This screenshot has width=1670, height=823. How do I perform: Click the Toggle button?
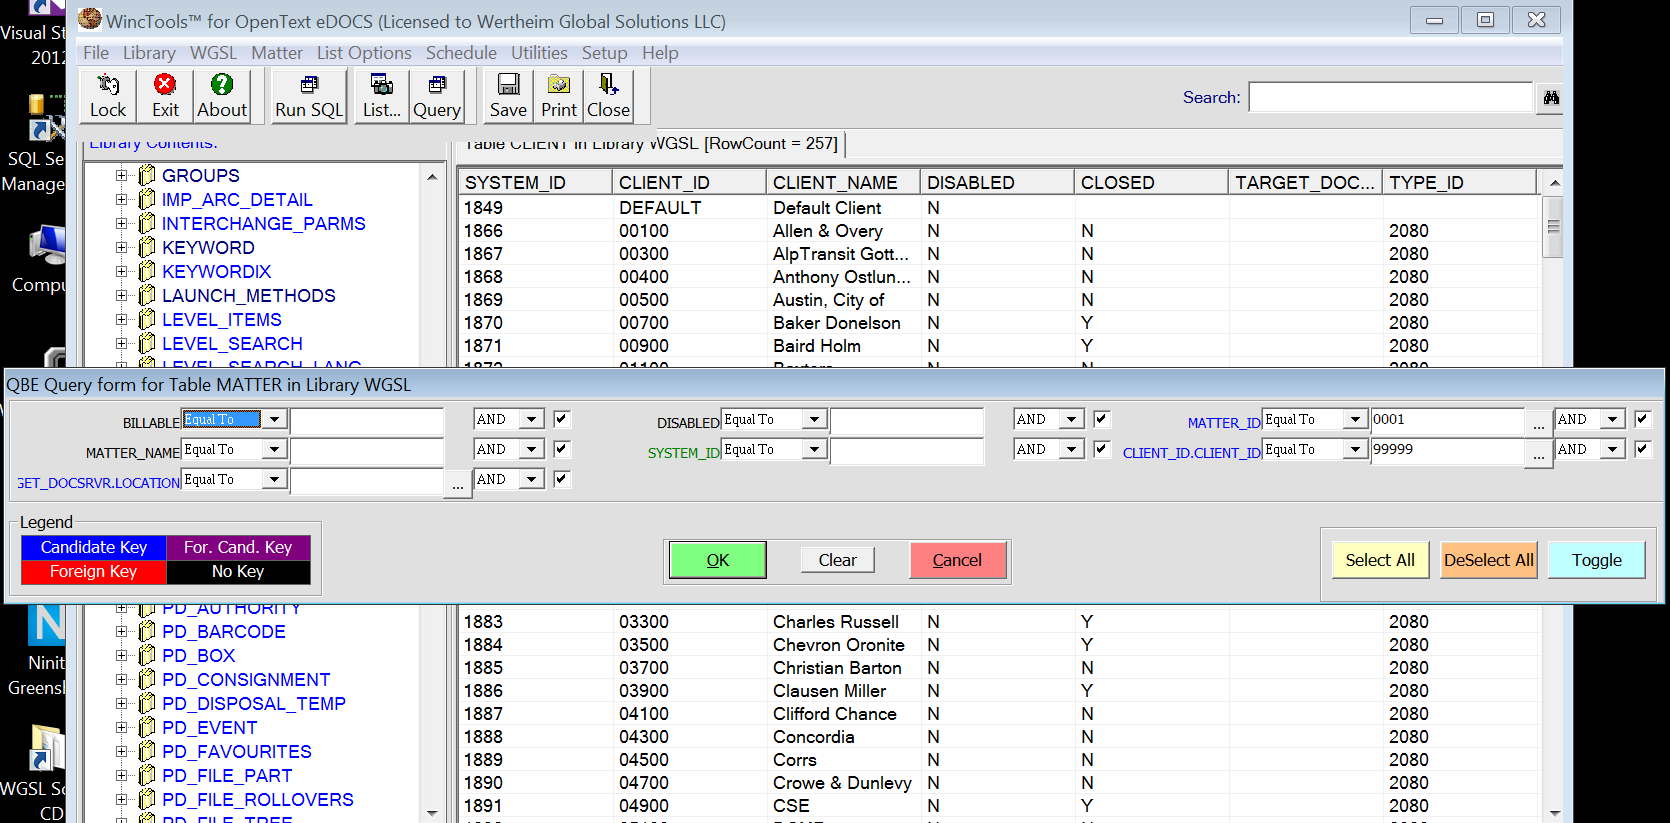pyautogui.click(x=1597, y=560)
